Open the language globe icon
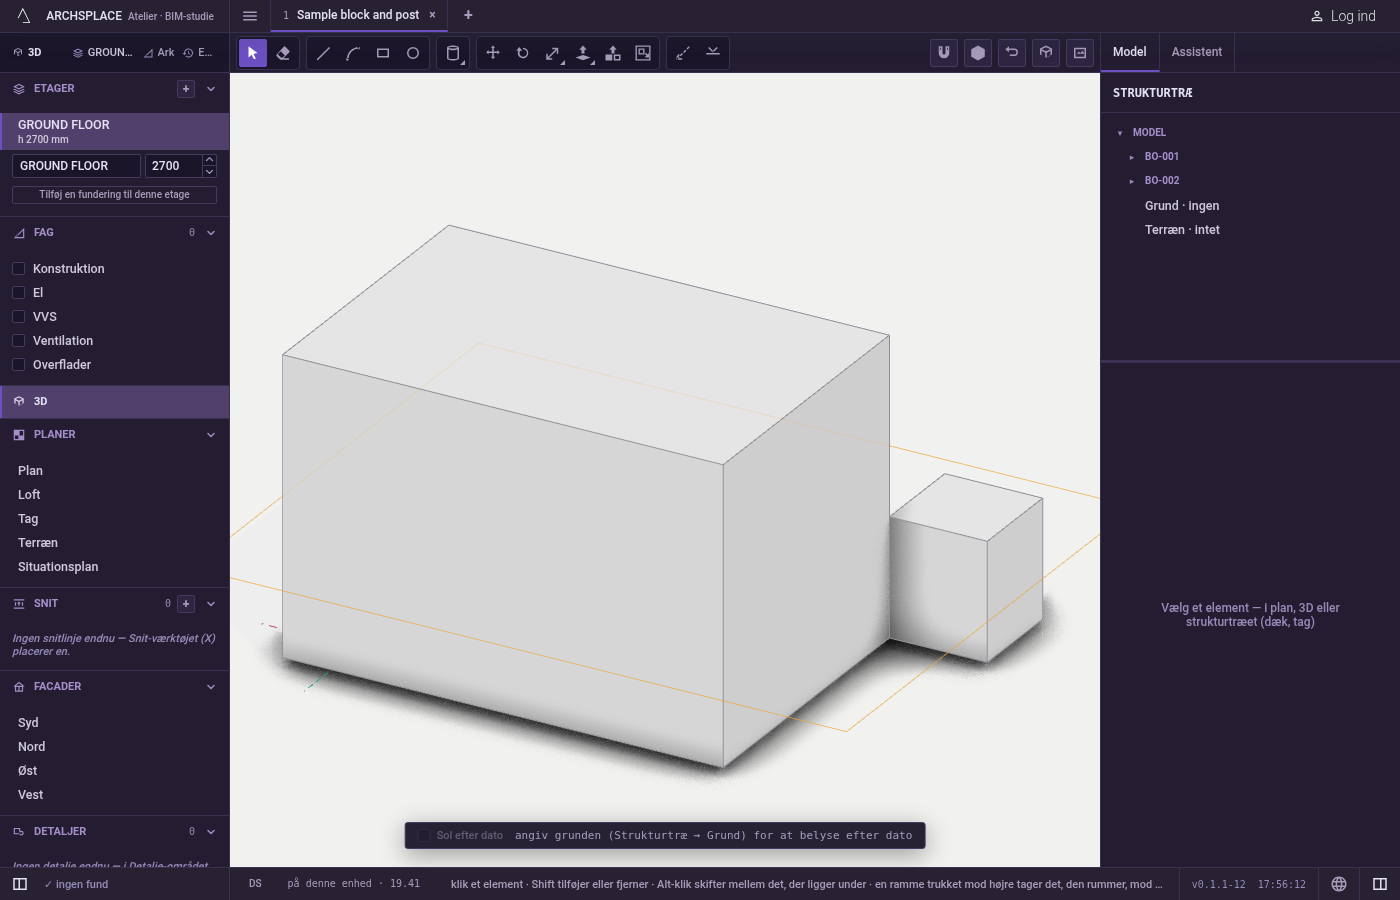Image resolution: width=1400 pixels, height=900 pixels. pos(1339,884)
